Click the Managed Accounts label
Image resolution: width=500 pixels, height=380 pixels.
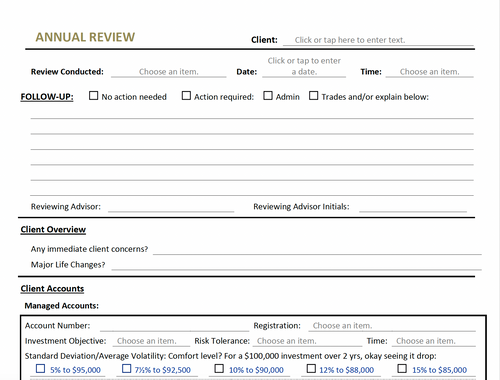click(x=62, y=306)
